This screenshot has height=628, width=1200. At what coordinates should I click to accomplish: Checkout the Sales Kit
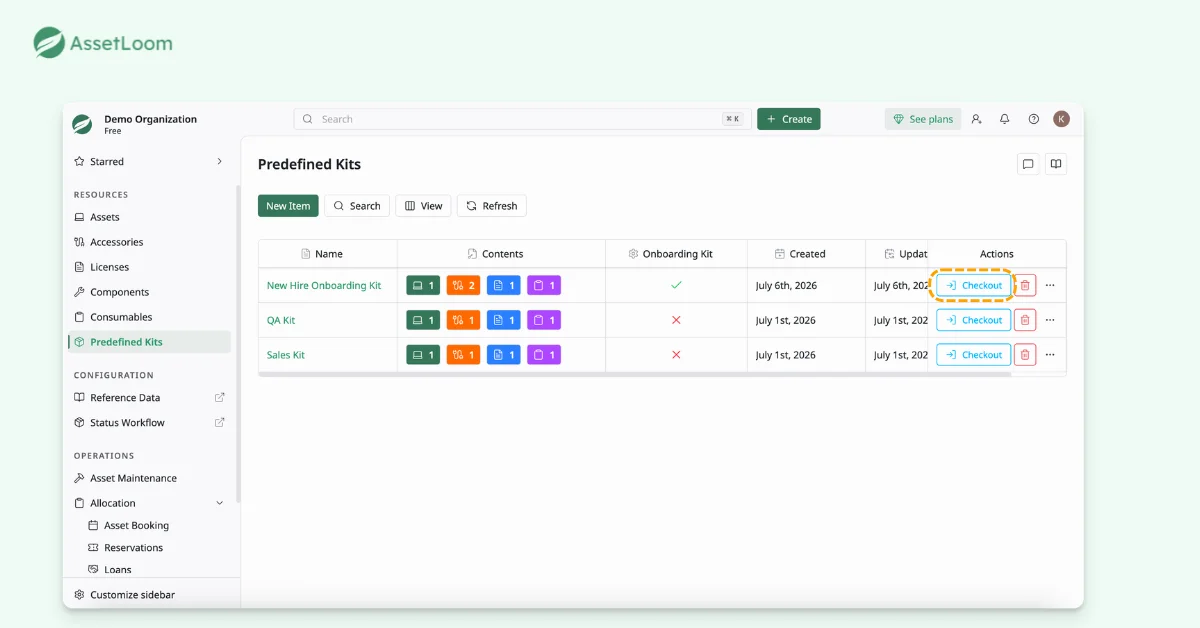tap(974, 355)
